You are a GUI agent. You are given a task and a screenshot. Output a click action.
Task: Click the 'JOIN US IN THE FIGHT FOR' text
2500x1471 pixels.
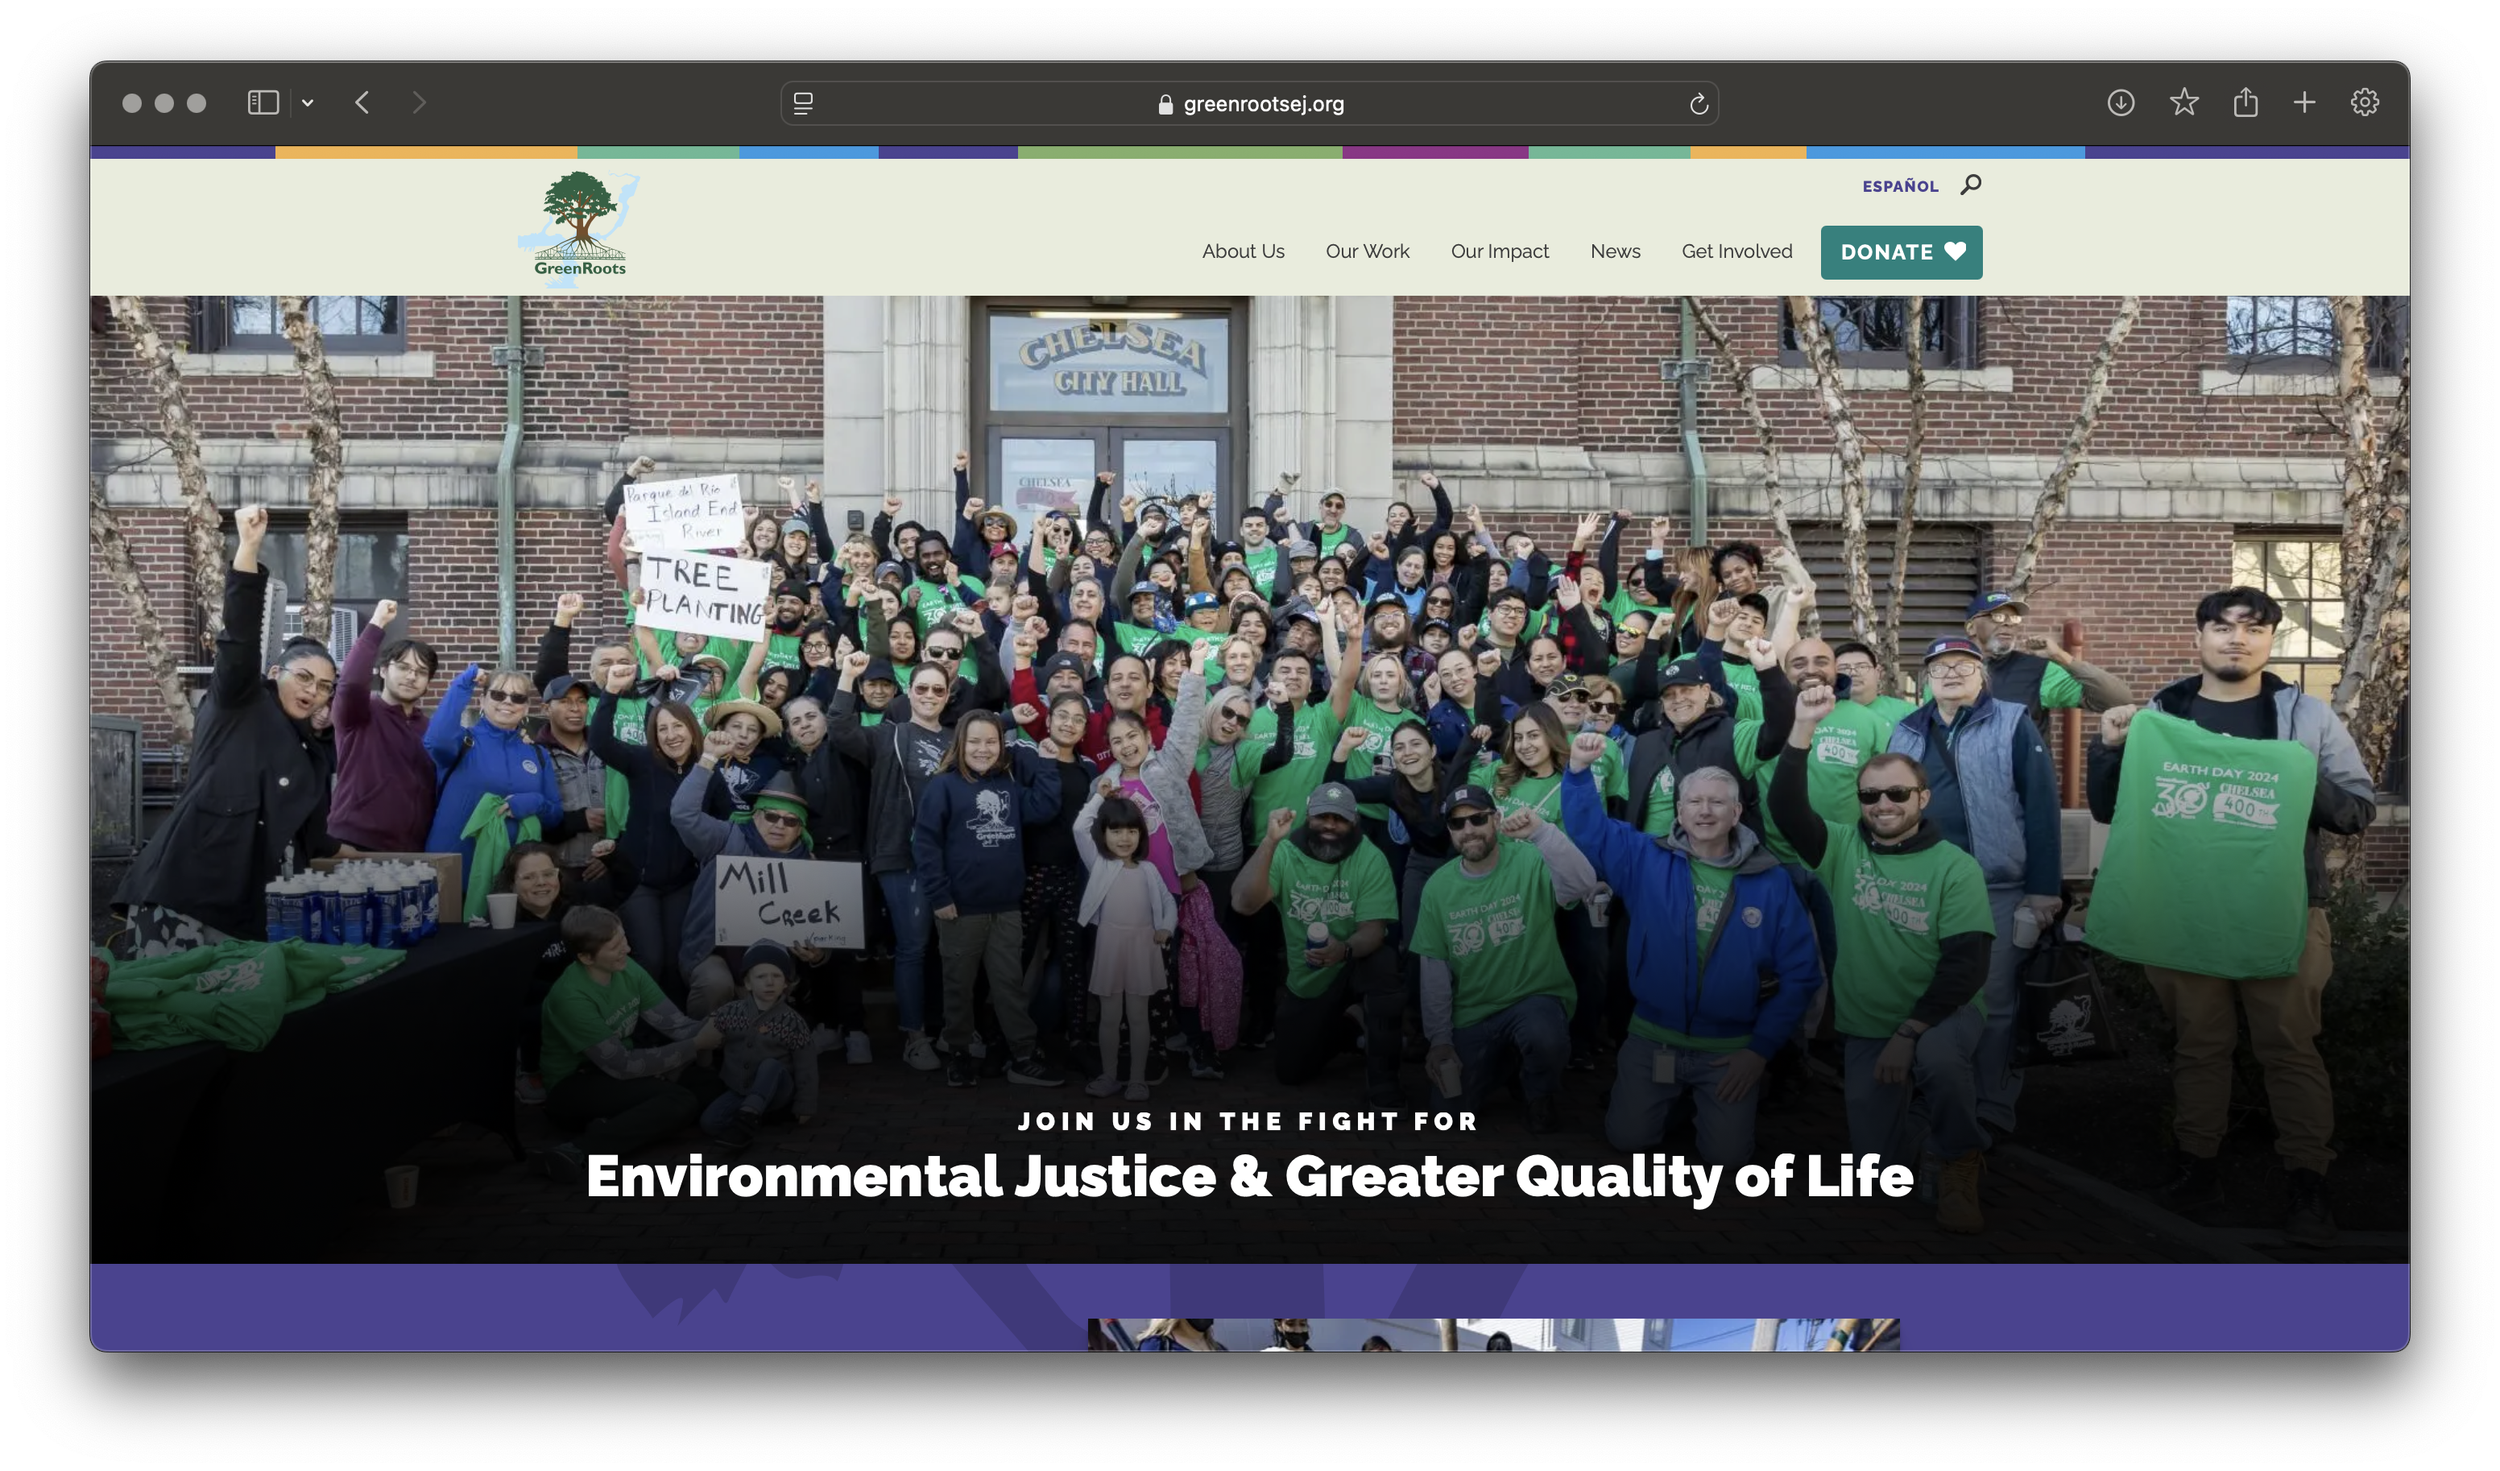[1248, 1122]
